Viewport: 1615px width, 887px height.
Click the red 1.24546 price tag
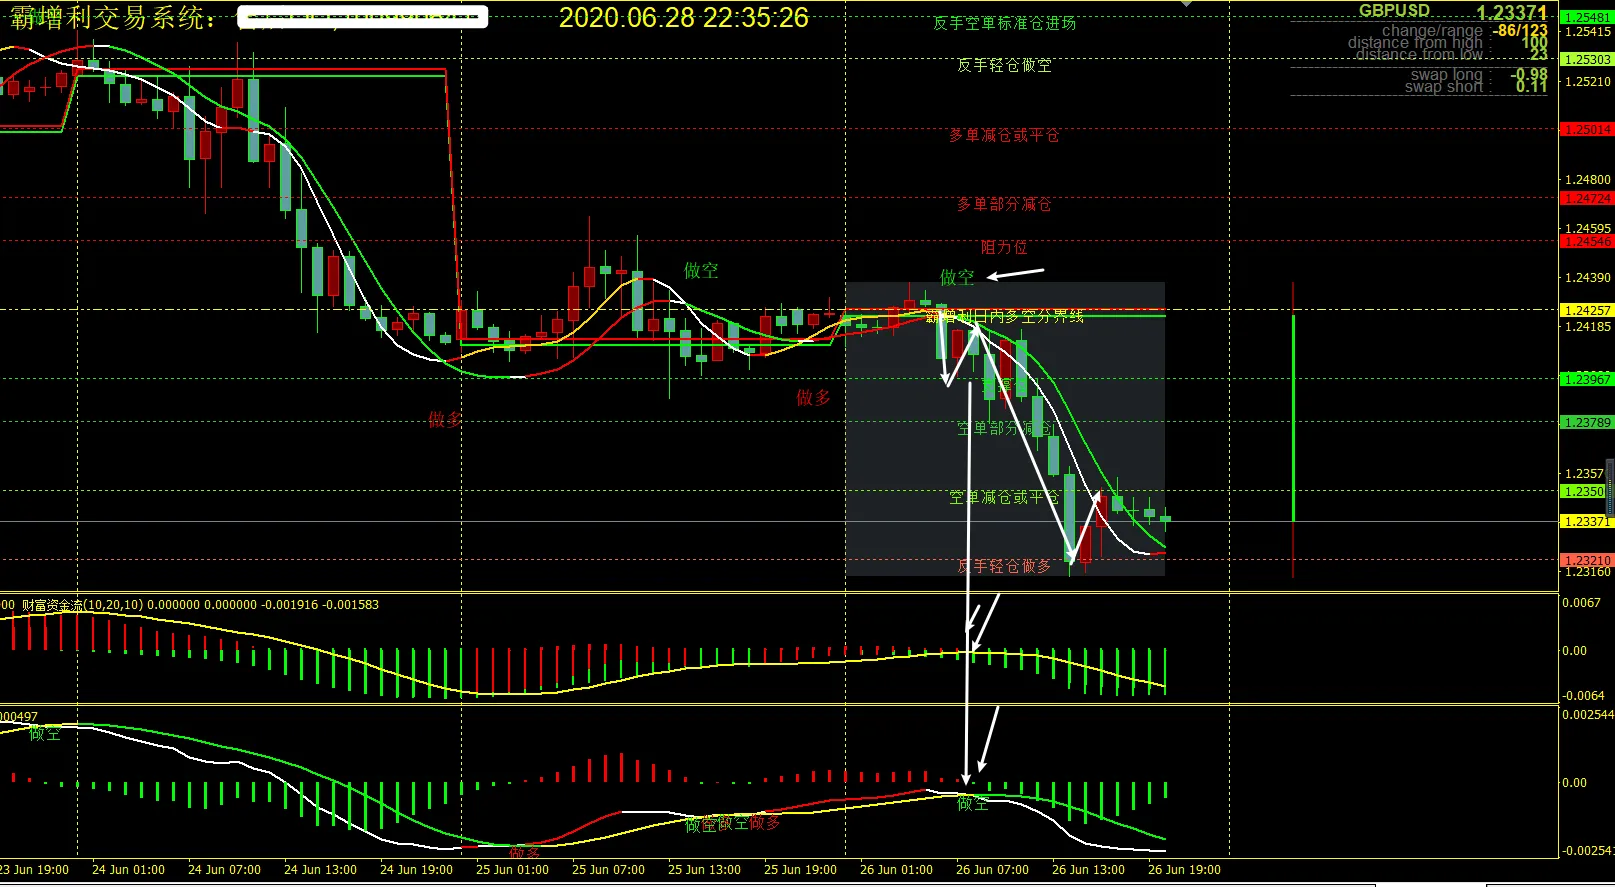(1587, 241)
